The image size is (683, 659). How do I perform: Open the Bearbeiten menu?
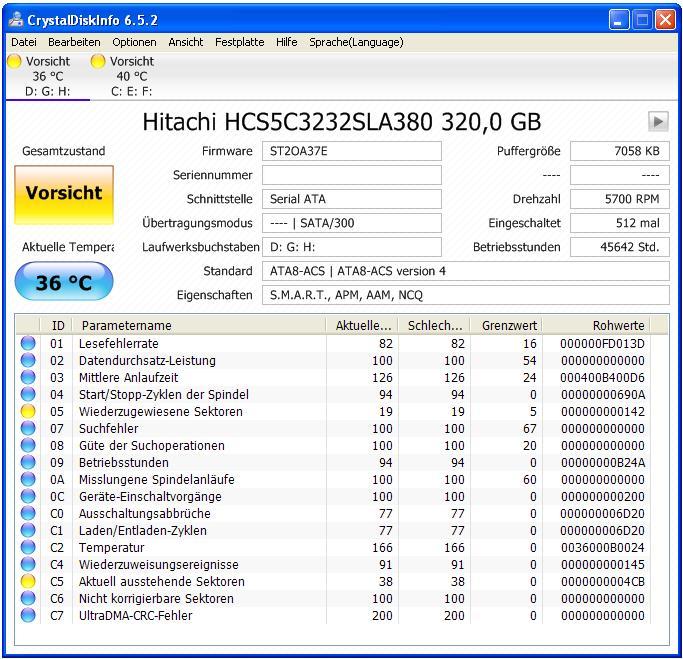click(74, 42)
